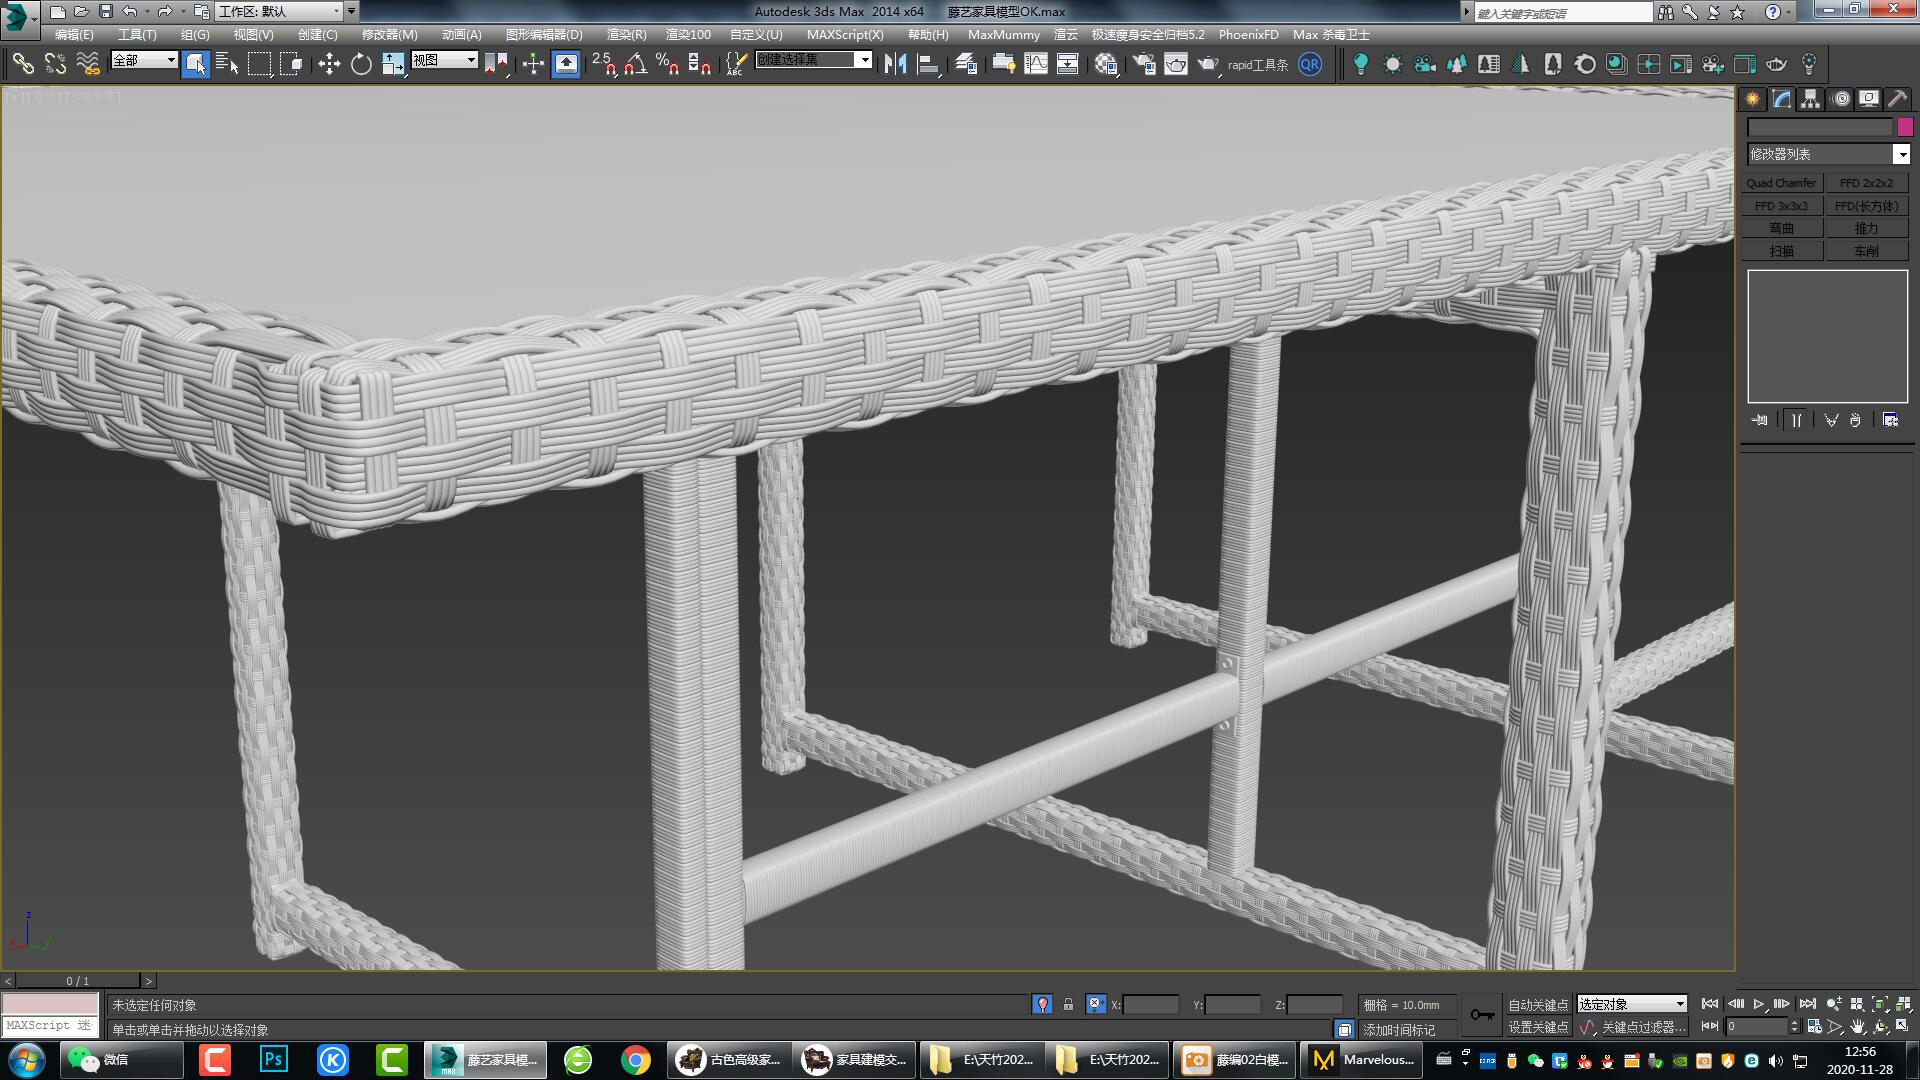Open the 修改器列表 modifier list dropdown

1903,154
